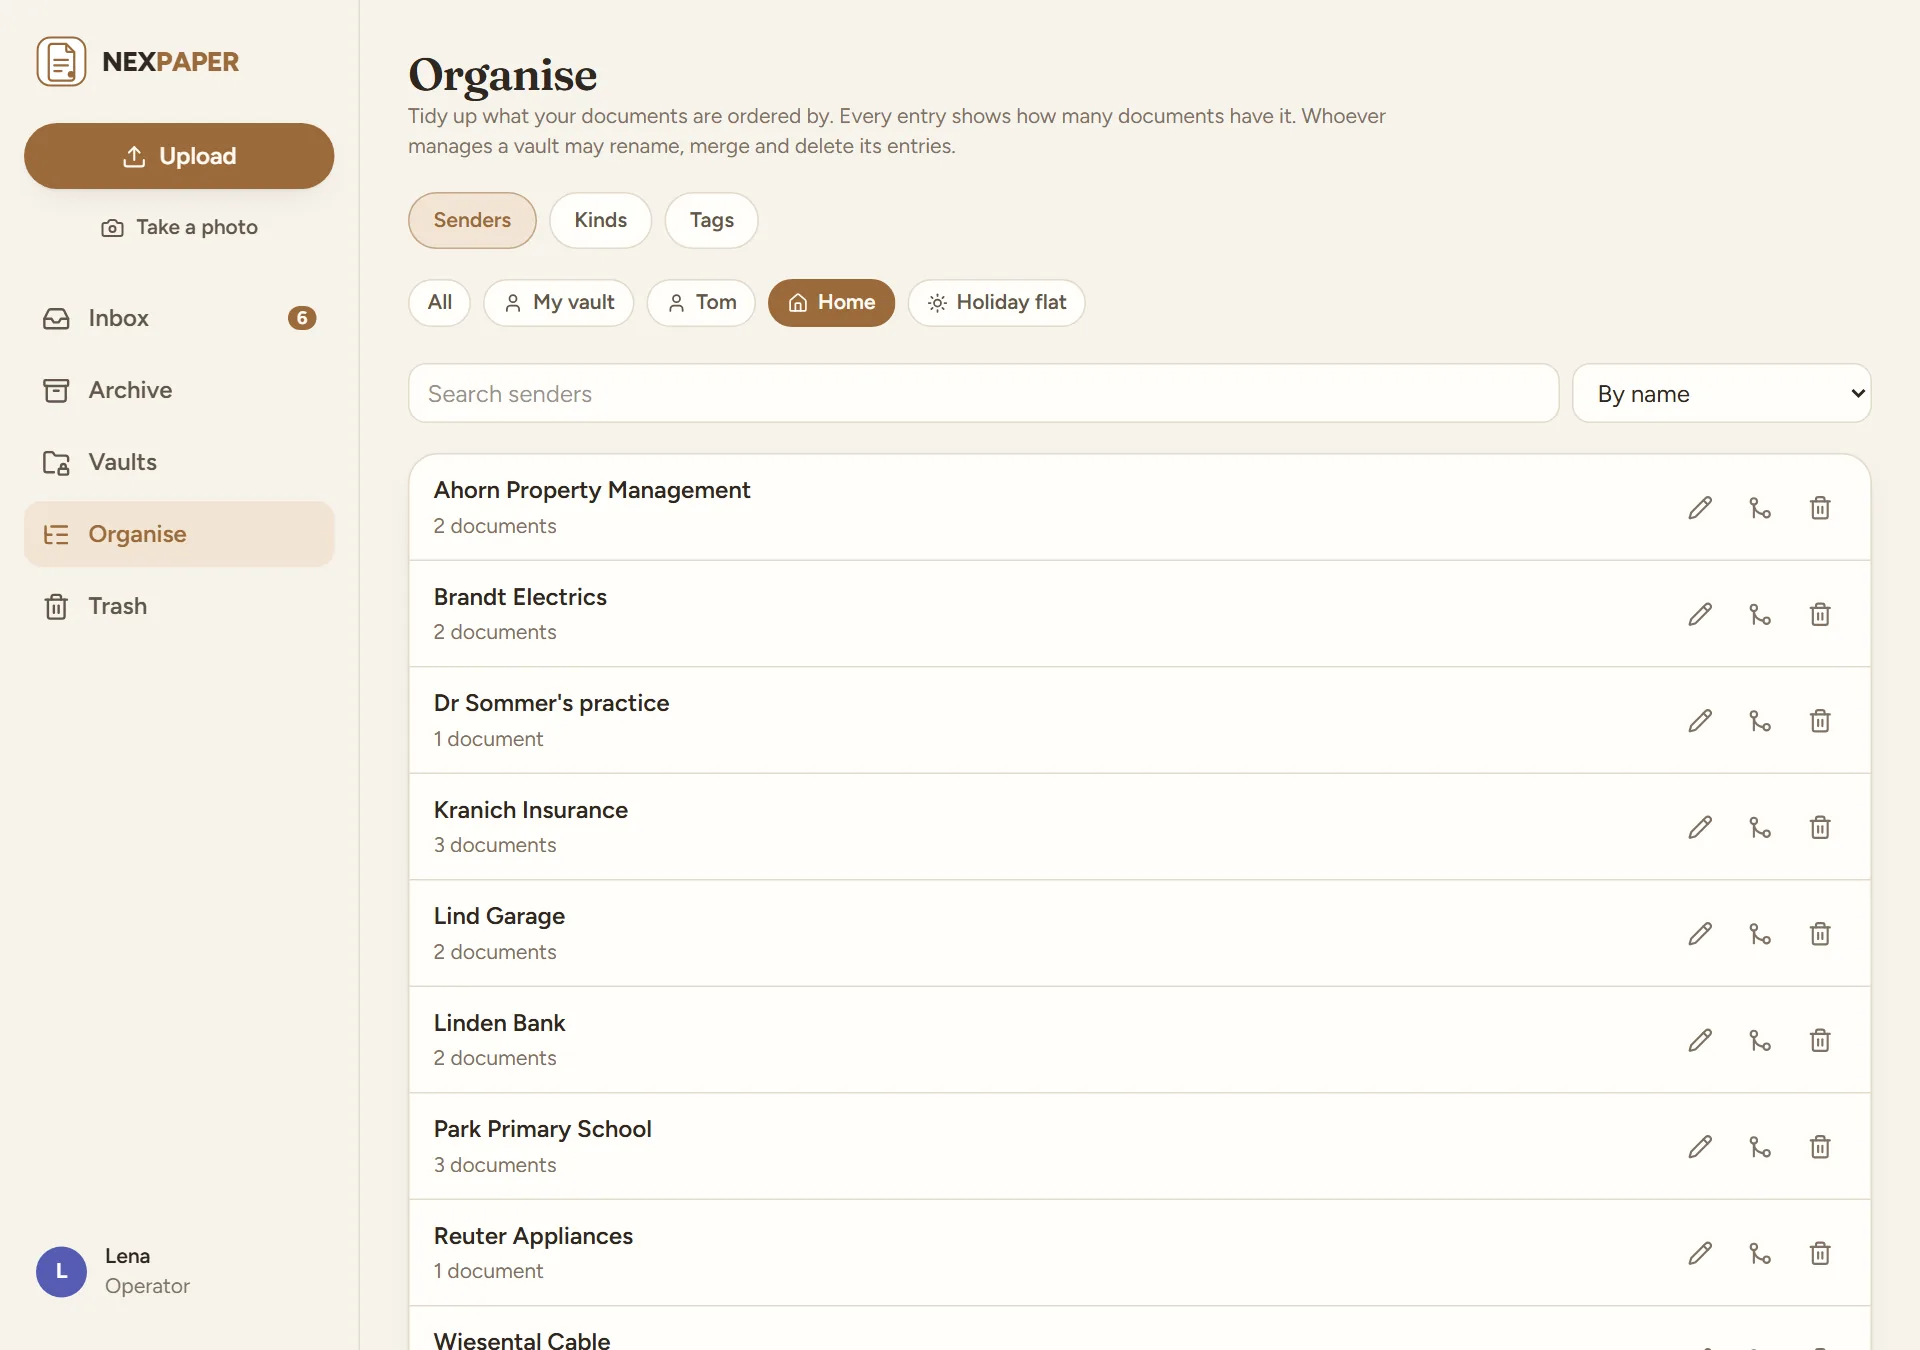The image size is (1920, 1350).
Task: Delete Reuter Appliances entry
Action: click(x=1820, y=1253)
